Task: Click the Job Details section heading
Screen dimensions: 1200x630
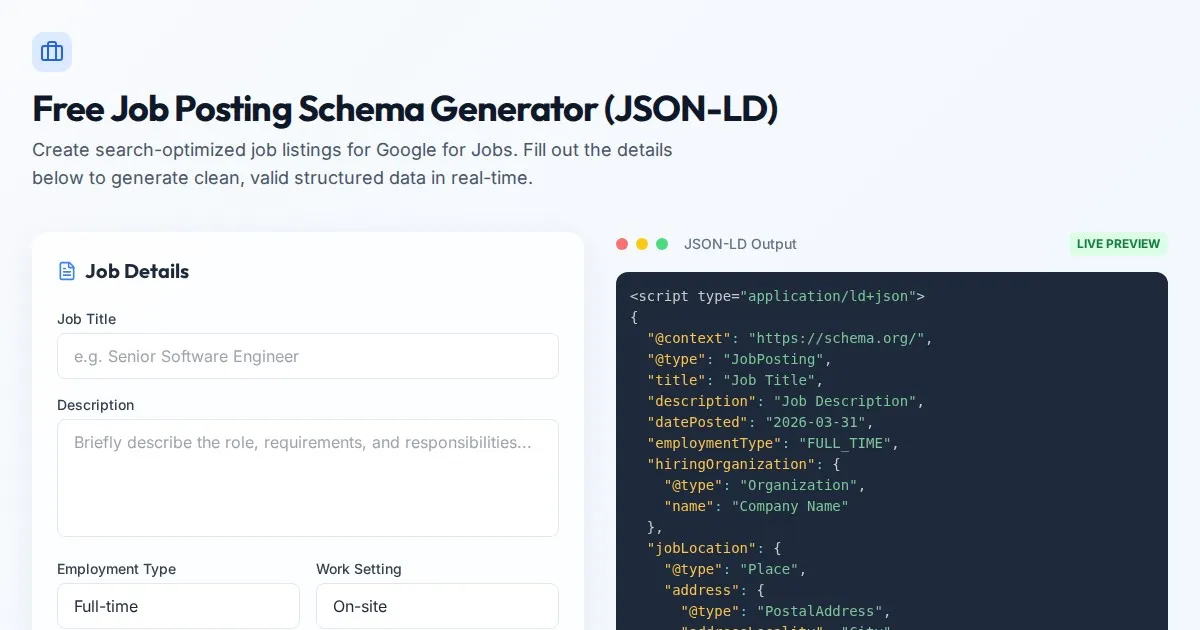Action: (x=137, y=271)
